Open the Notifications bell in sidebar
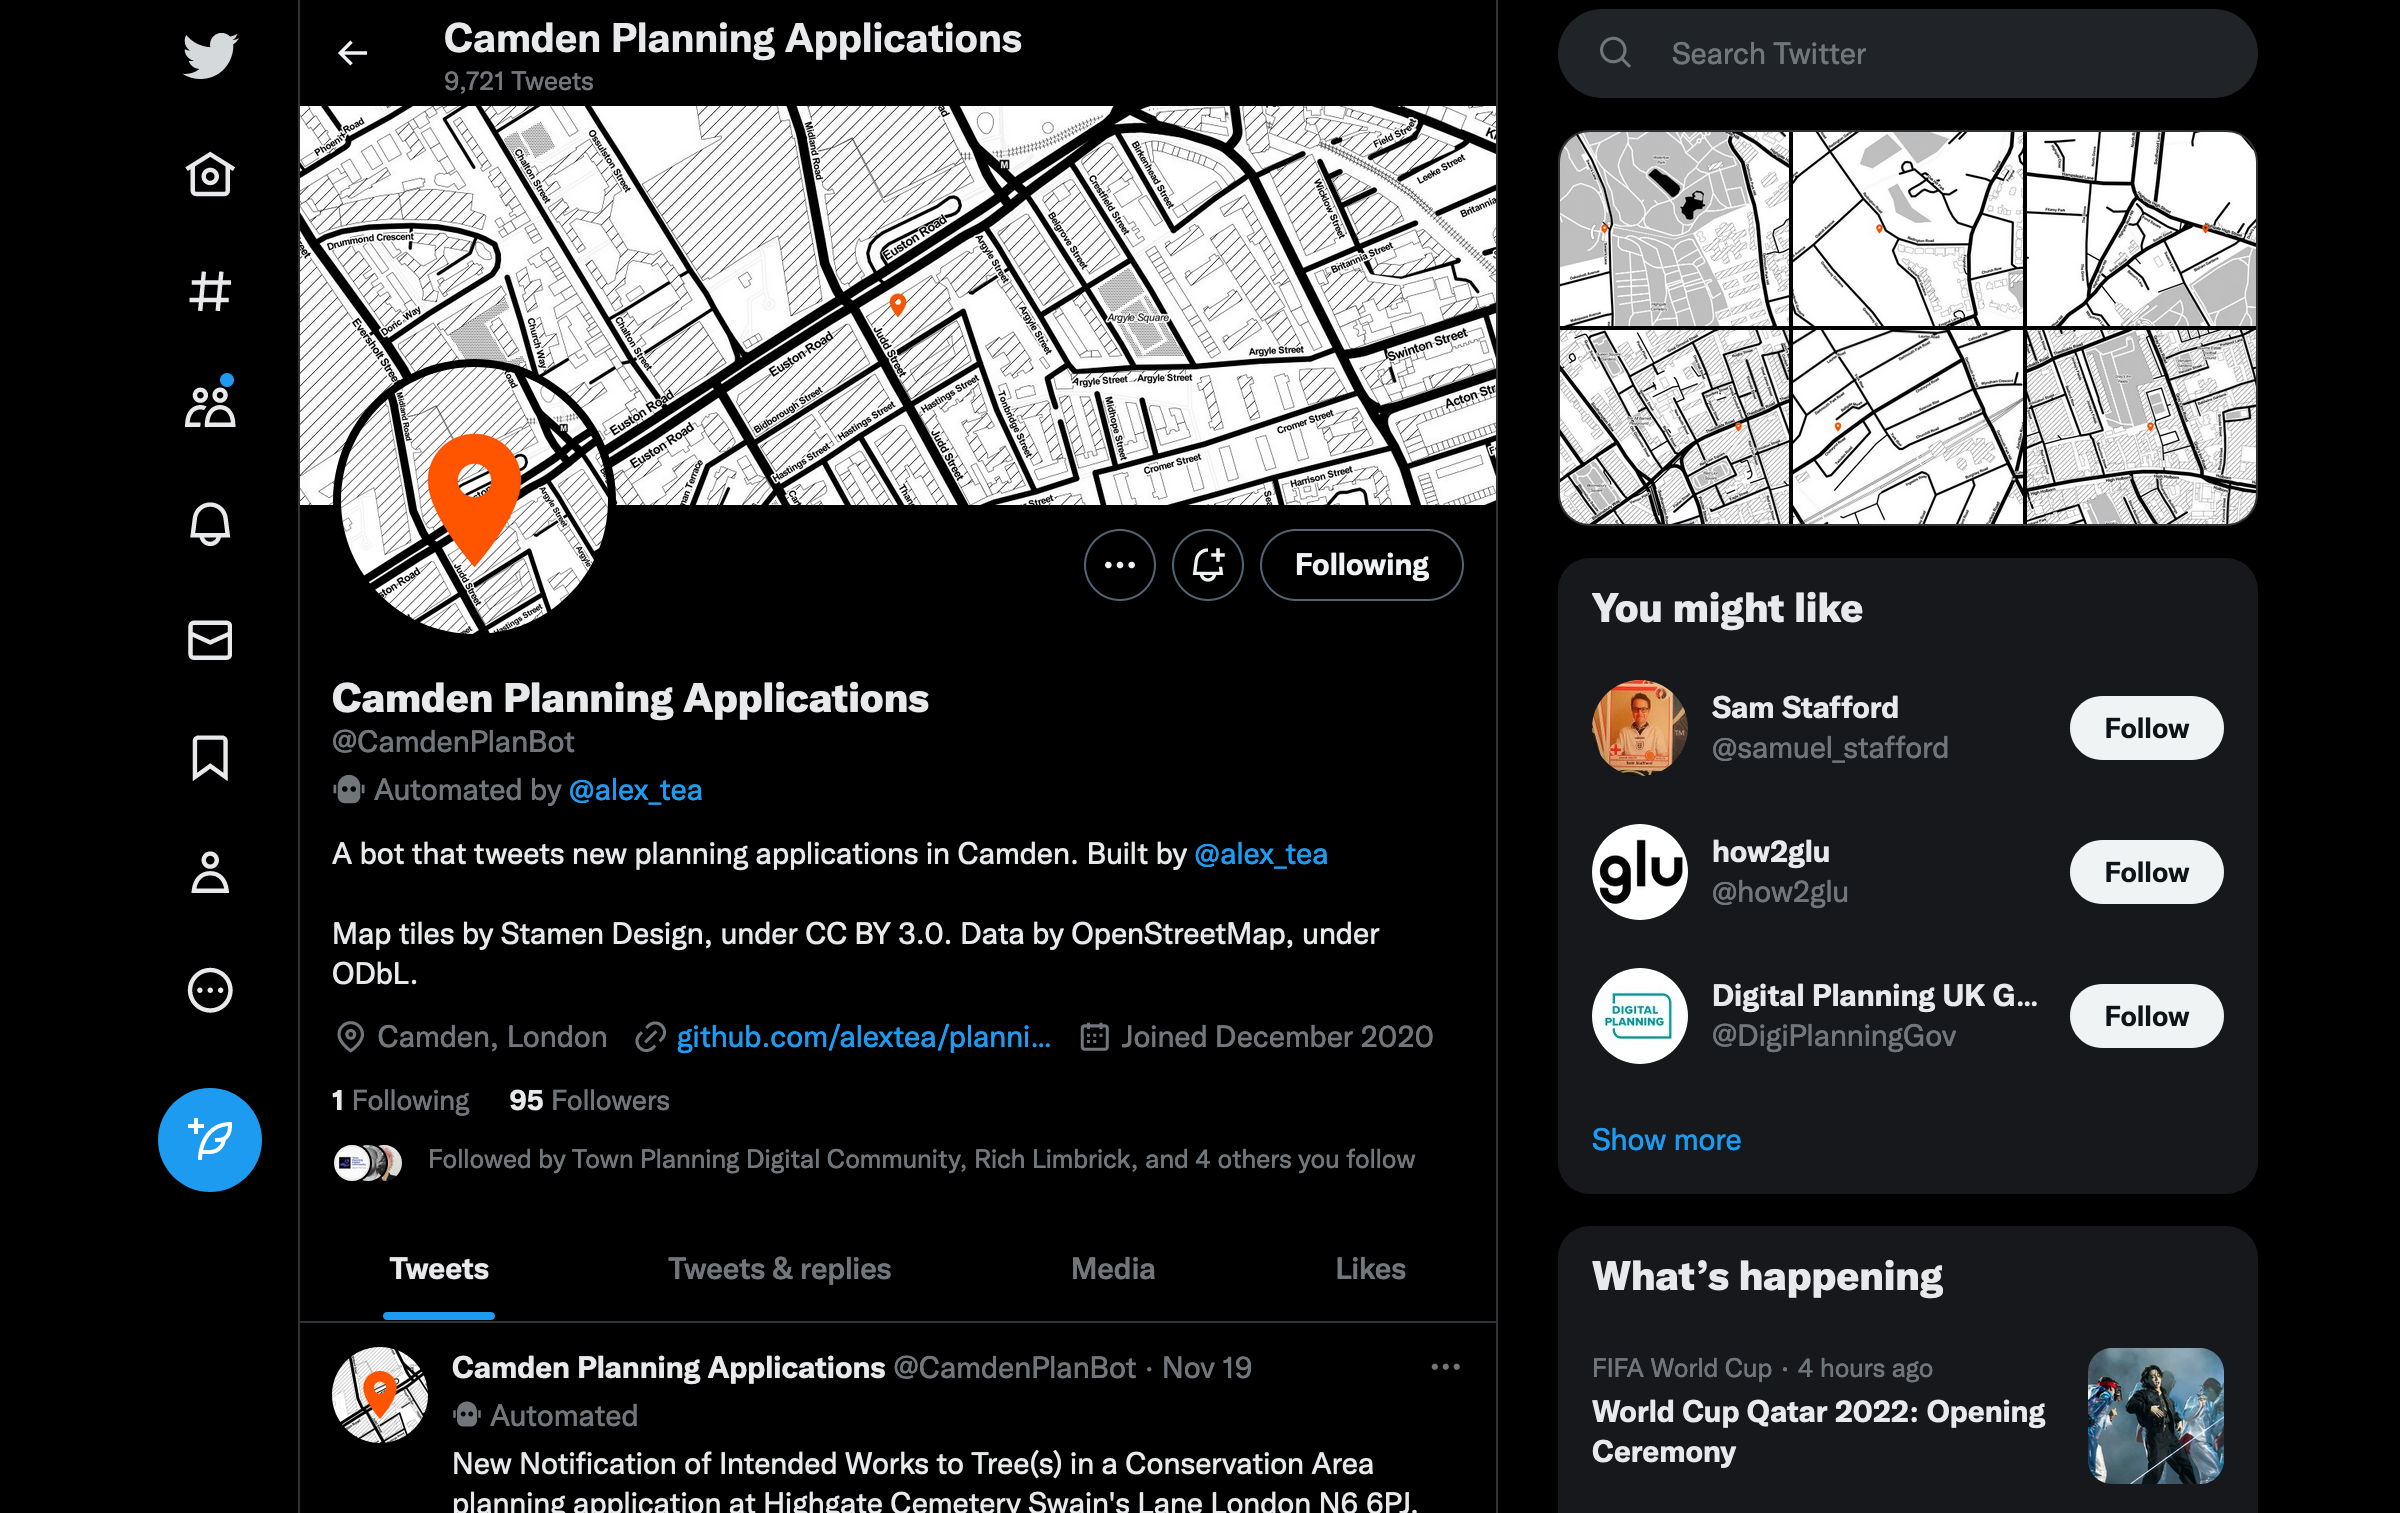The width and height of the screenshot is (2400, 1513). (x=210, y=523)
